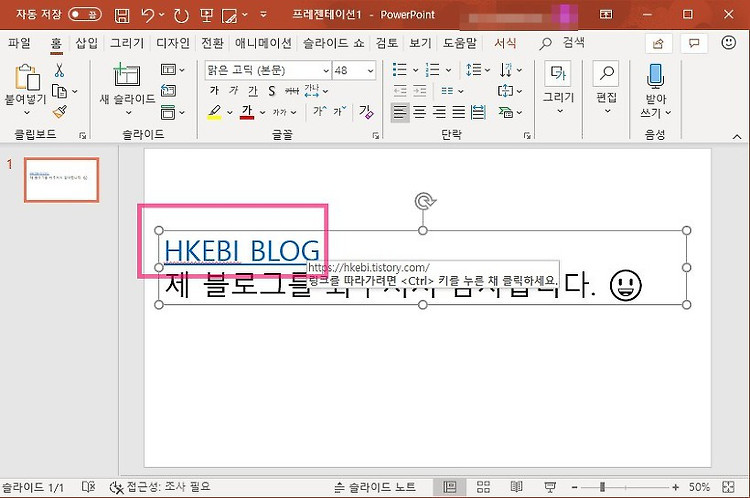Click the Reset slide icon
The image size is (750, 498).
pos(168,90)
